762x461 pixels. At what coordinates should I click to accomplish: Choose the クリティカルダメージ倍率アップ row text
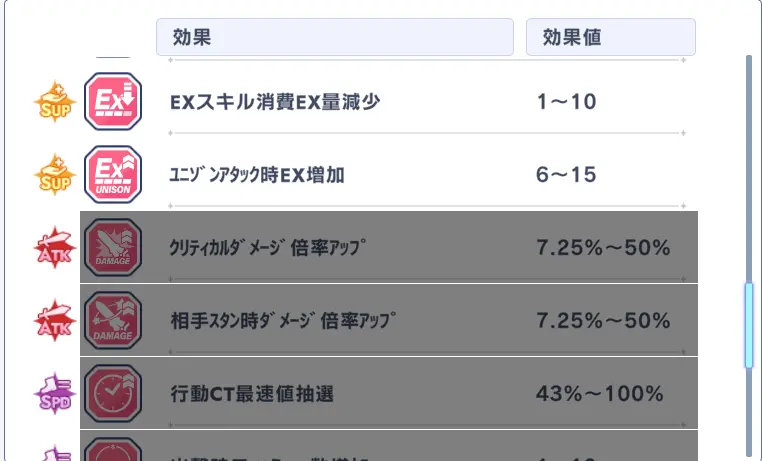tap(268, 248)
